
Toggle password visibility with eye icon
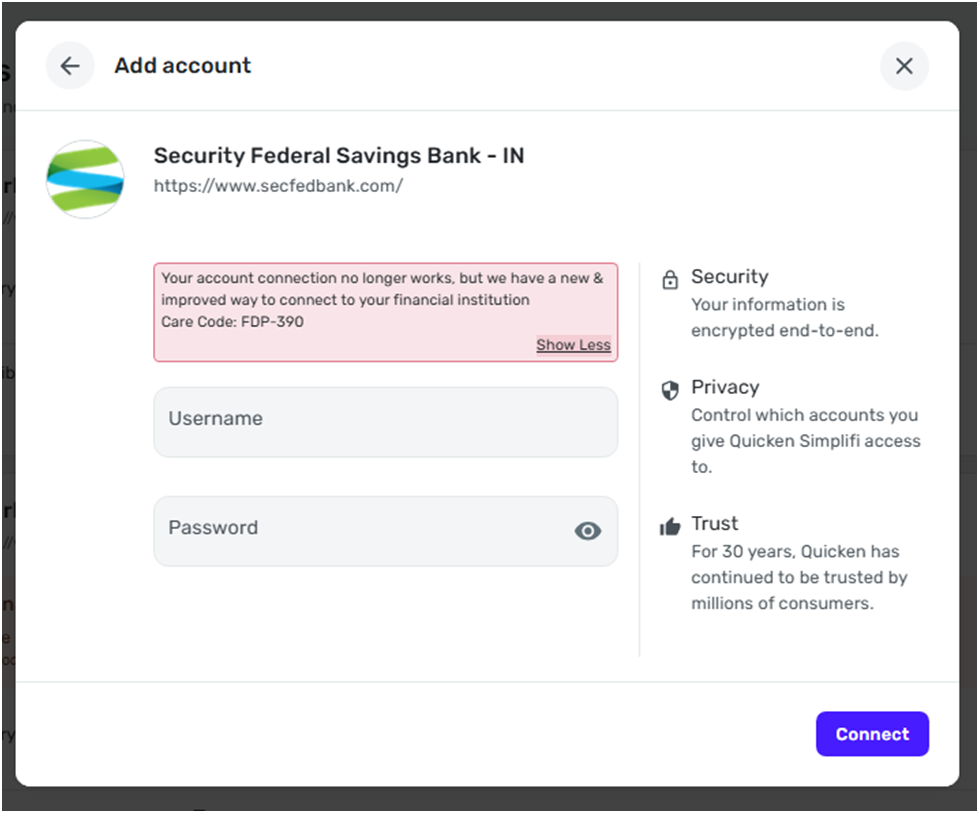click(x=588, y=531)
